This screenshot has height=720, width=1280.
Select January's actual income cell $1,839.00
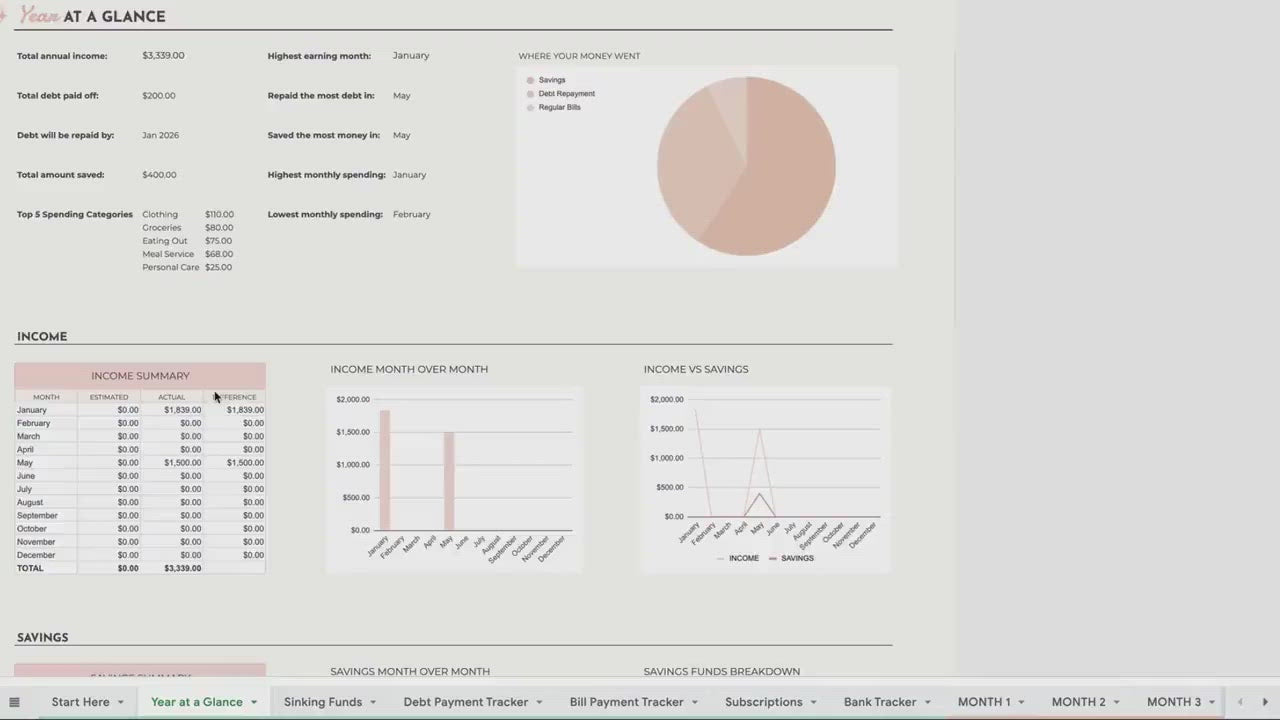click(x=182, y=410)
